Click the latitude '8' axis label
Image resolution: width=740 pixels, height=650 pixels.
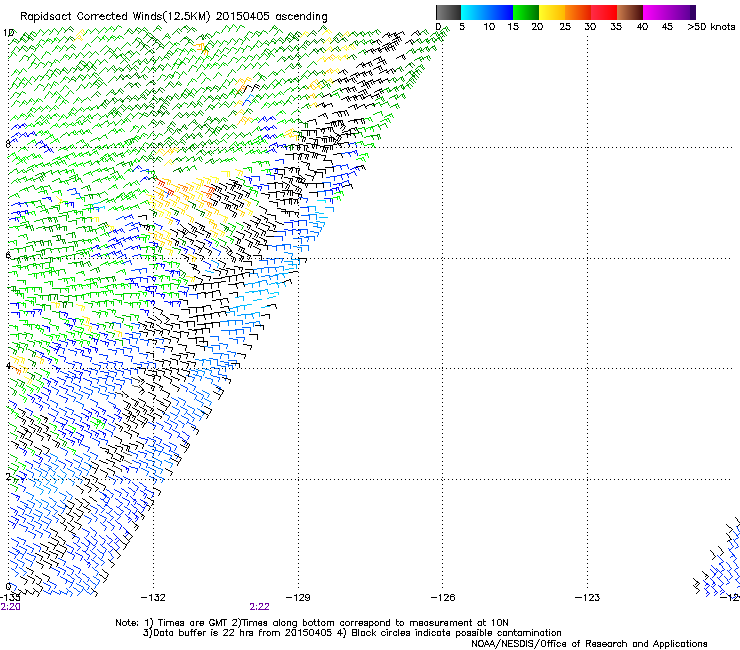[x=8, y=144]
